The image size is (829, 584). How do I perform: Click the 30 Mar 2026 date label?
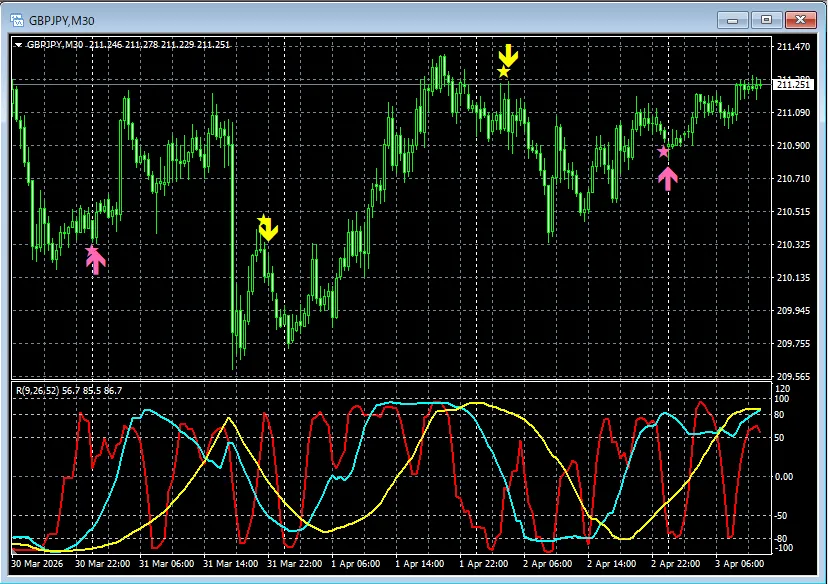37,563
